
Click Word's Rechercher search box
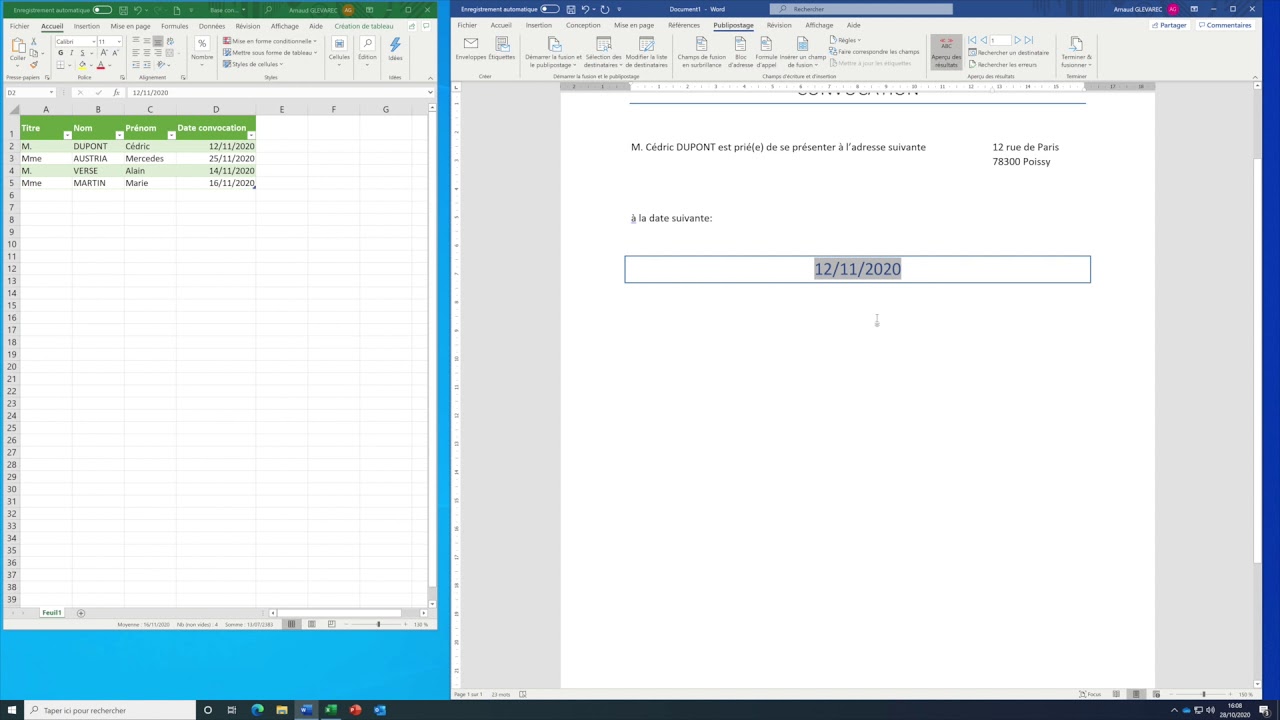[x=861, y=9]
